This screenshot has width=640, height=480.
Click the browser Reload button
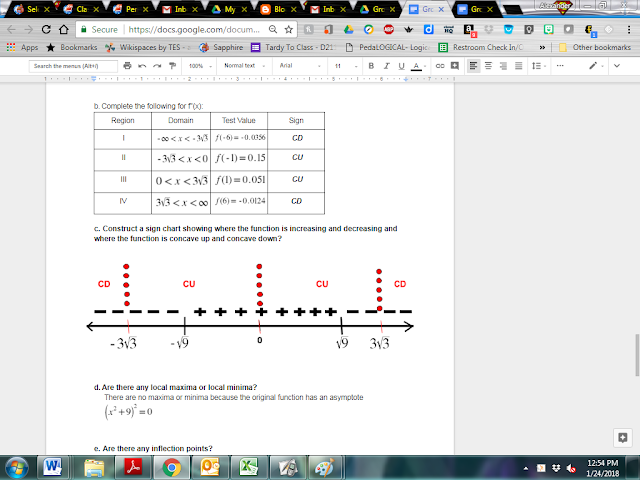pyautogui.click(x=46, y=29)
